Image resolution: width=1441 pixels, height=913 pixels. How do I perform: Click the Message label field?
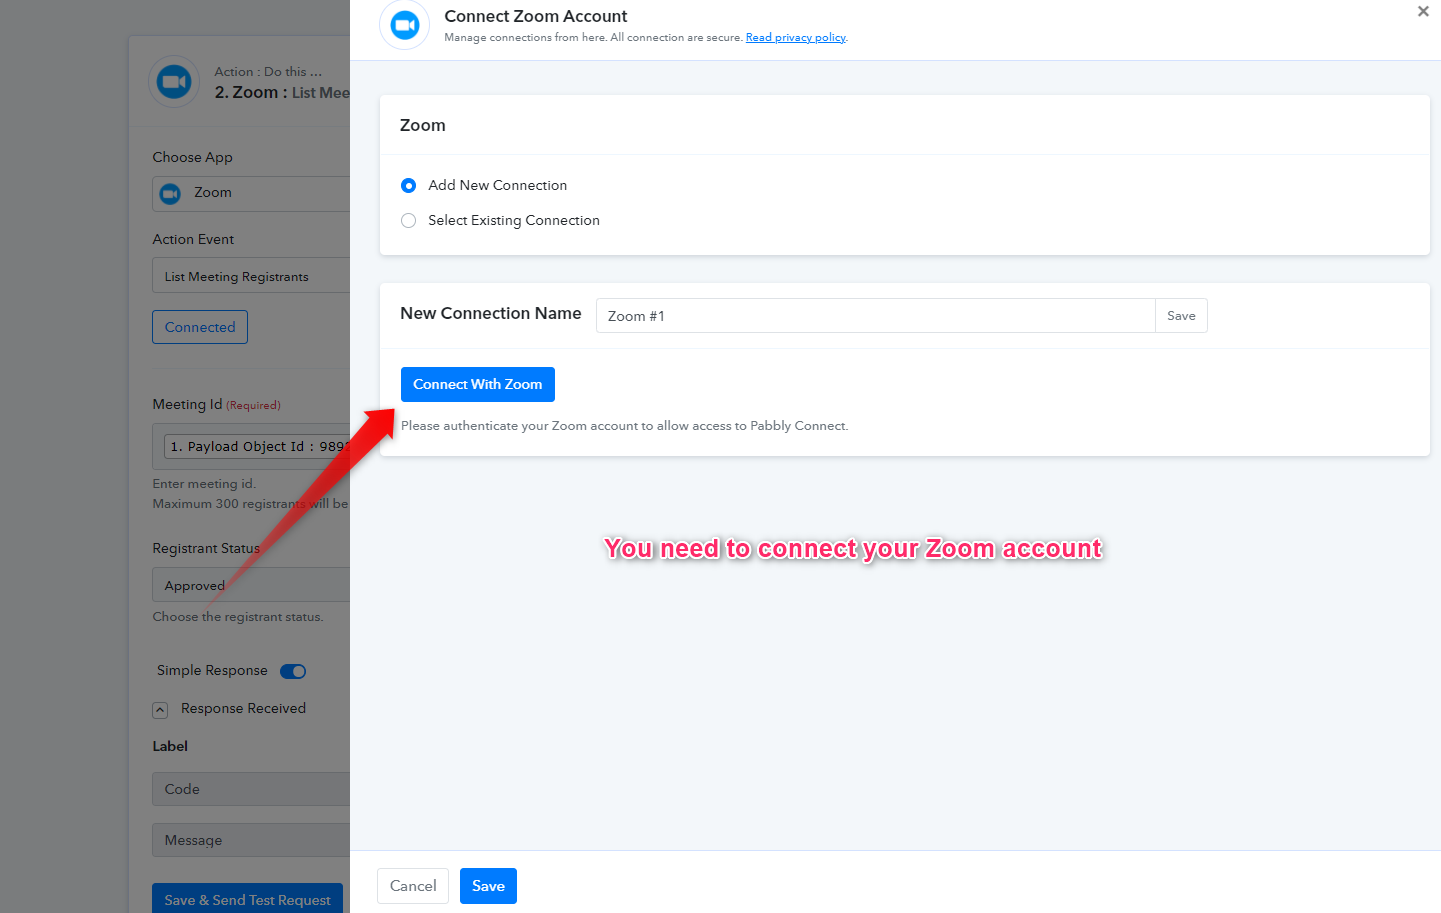pyautogui.click(x=251, y=840)
